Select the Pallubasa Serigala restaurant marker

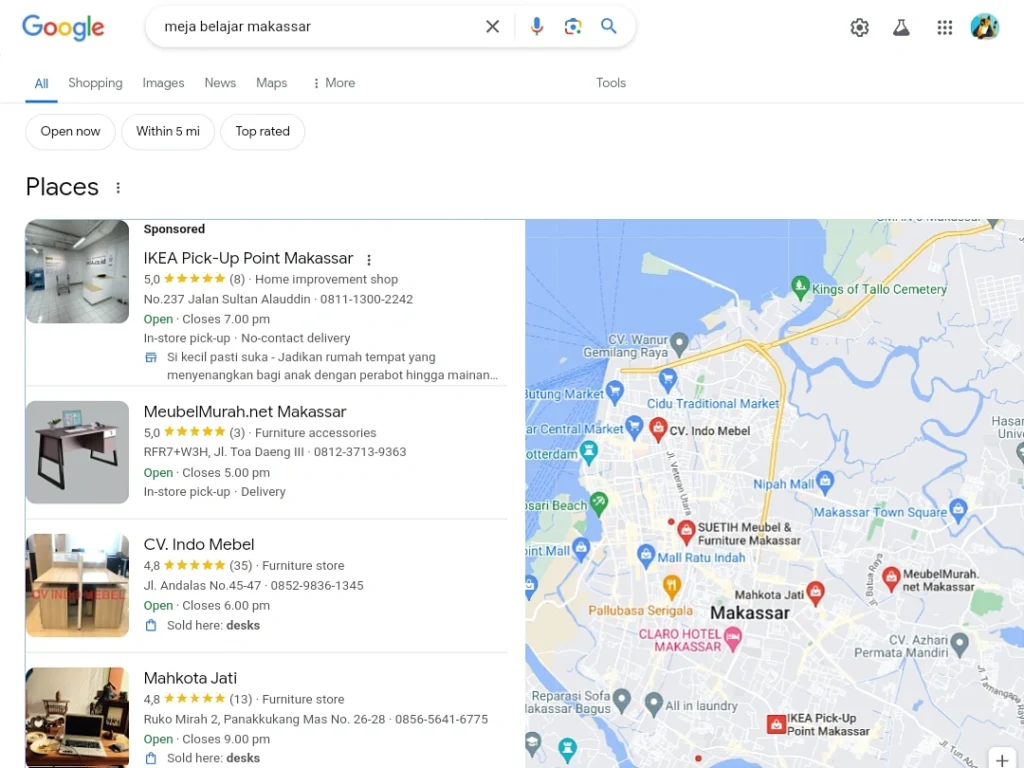click(671, 586)
